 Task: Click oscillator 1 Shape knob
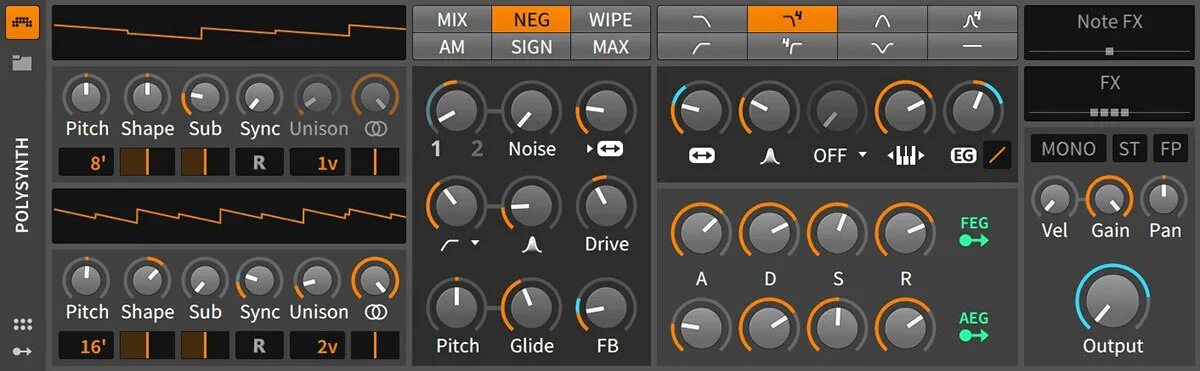coord(147,96)
